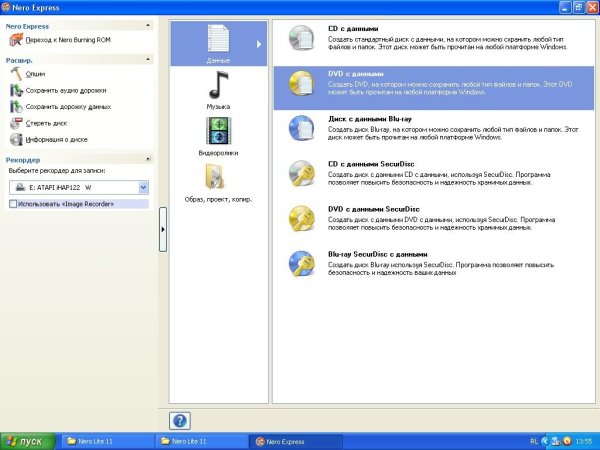Select the Данные document category icon
Image resolution: width=600 pixels, height=450 pixels.
pos(218,40)
